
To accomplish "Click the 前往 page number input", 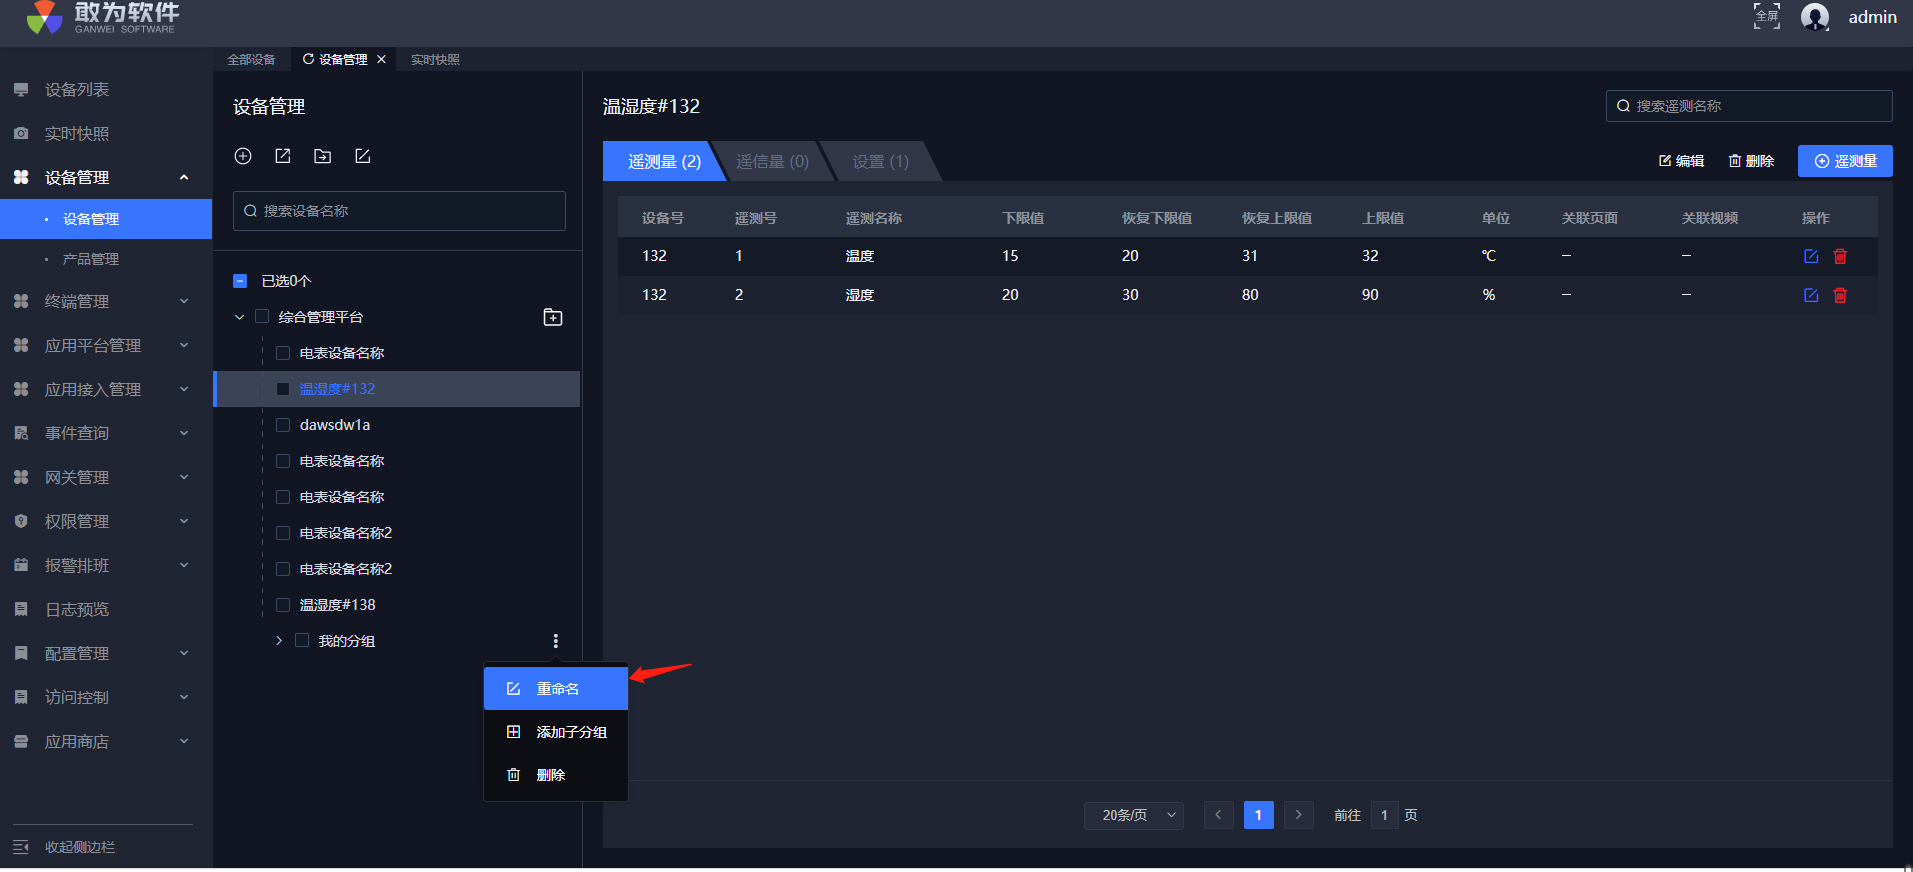I will pos(1384,815).
